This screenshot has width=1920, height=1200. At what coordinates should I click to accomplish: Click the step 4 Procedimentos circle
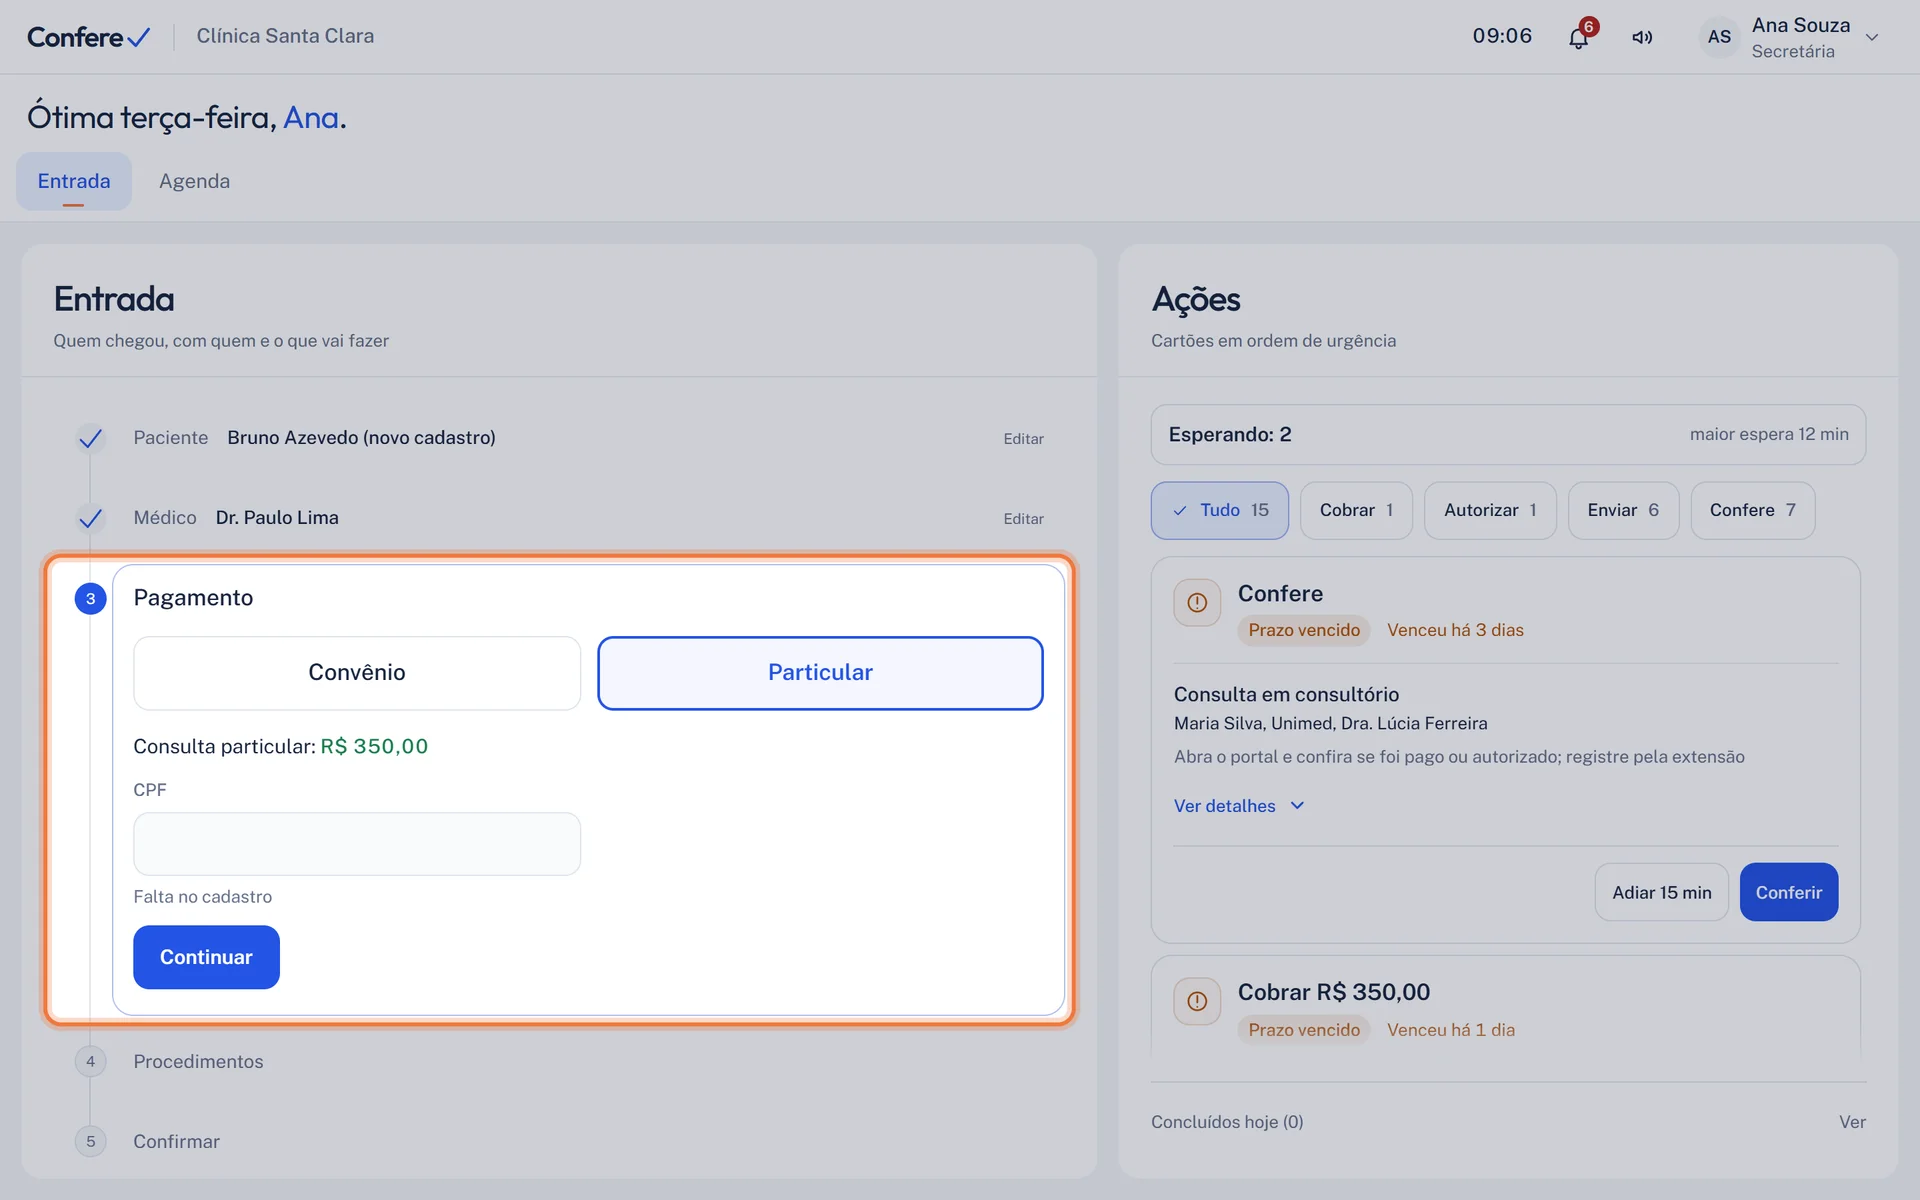point(90,1061)
